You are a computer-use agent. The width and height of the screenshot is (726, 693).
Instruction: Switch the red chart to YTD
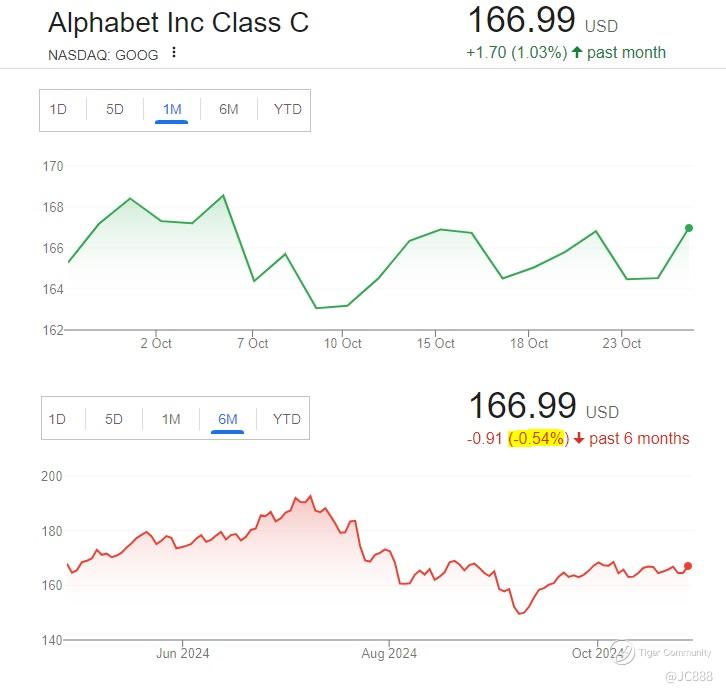click(x=286, y=418)
